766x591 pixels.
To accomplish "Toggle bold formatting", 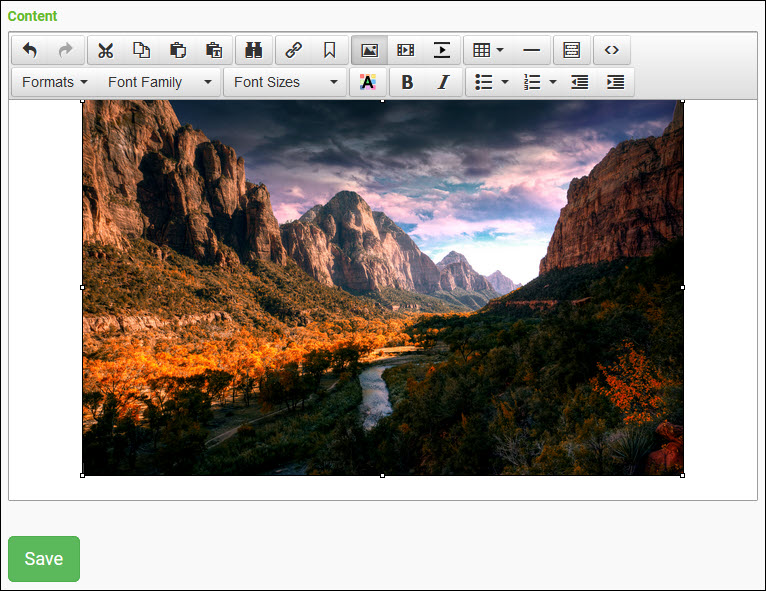I will pyautogui.click(x=407, y=82).
